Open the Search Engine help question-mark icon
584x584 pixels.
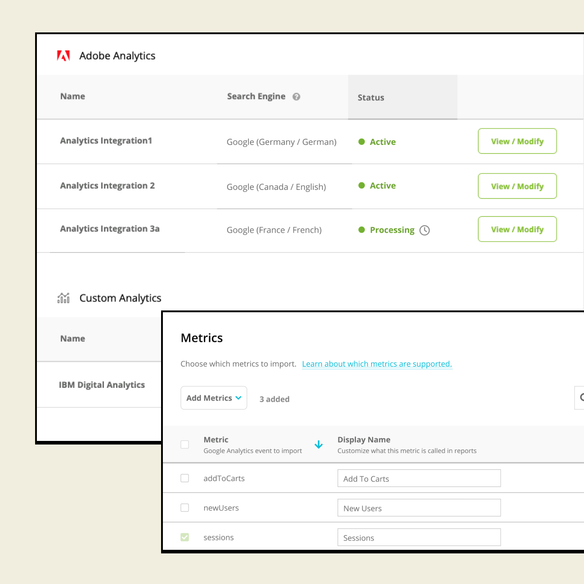click(x=296, y=97)
